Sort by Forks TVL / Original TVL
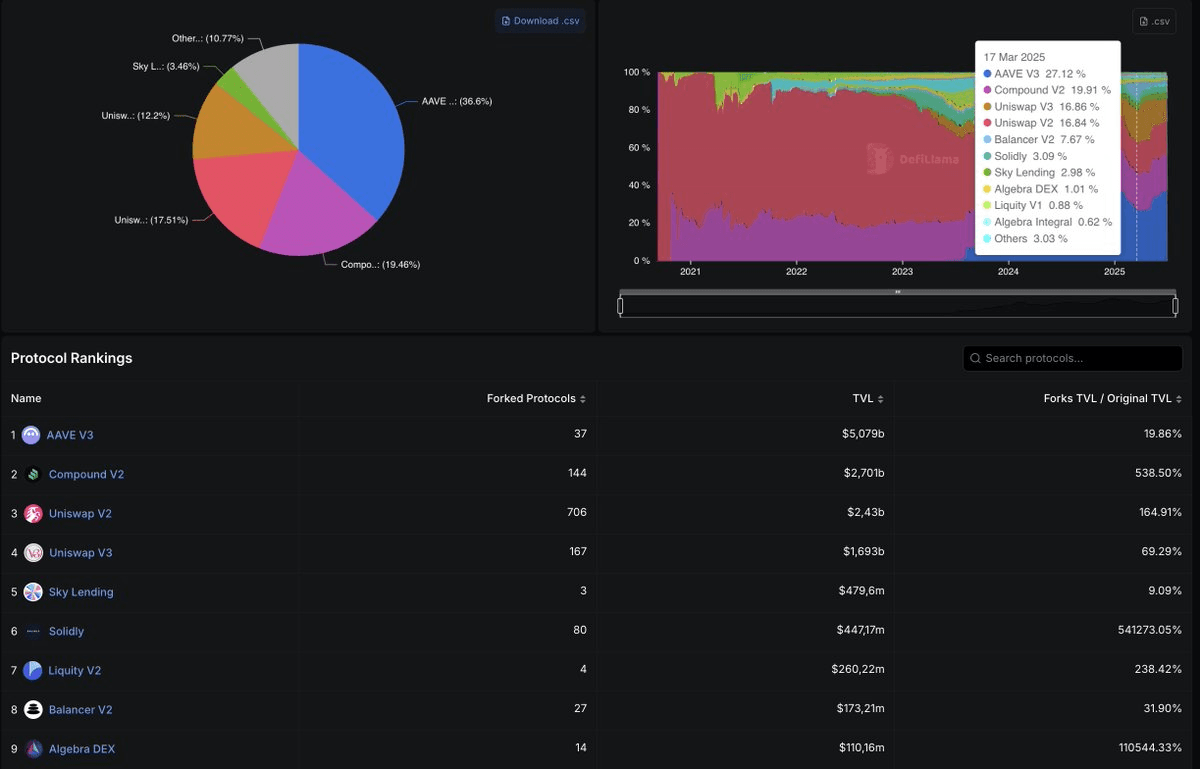This screenshot has width=1200, height=769. pos(1112,398)
